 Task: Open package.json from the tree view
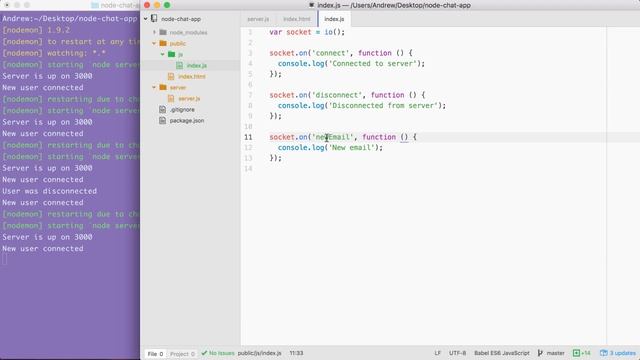[187, 120]
